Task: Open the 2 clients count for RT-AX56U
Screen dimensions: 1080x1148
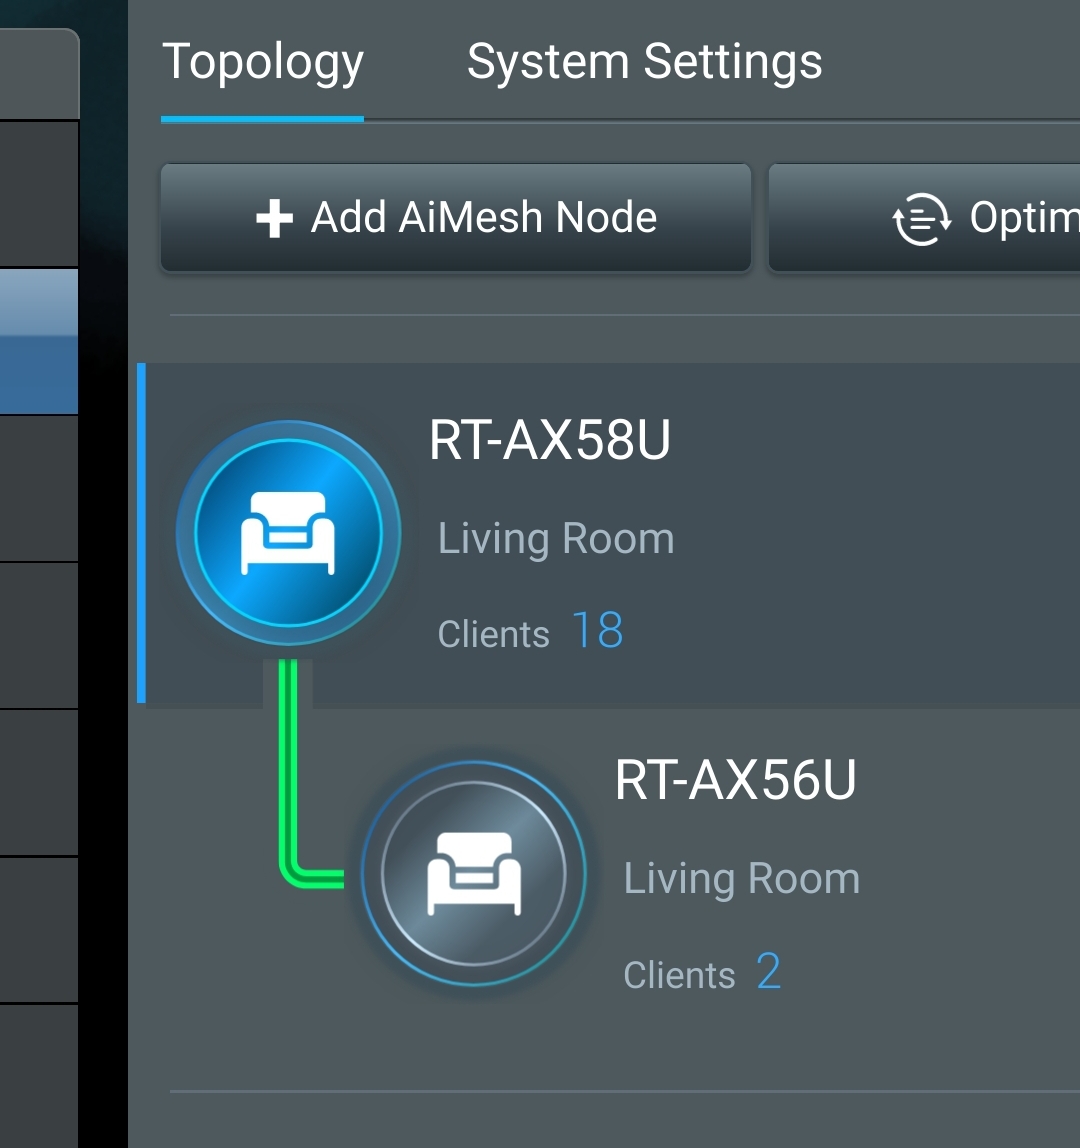Action: [x=768, y=972]
